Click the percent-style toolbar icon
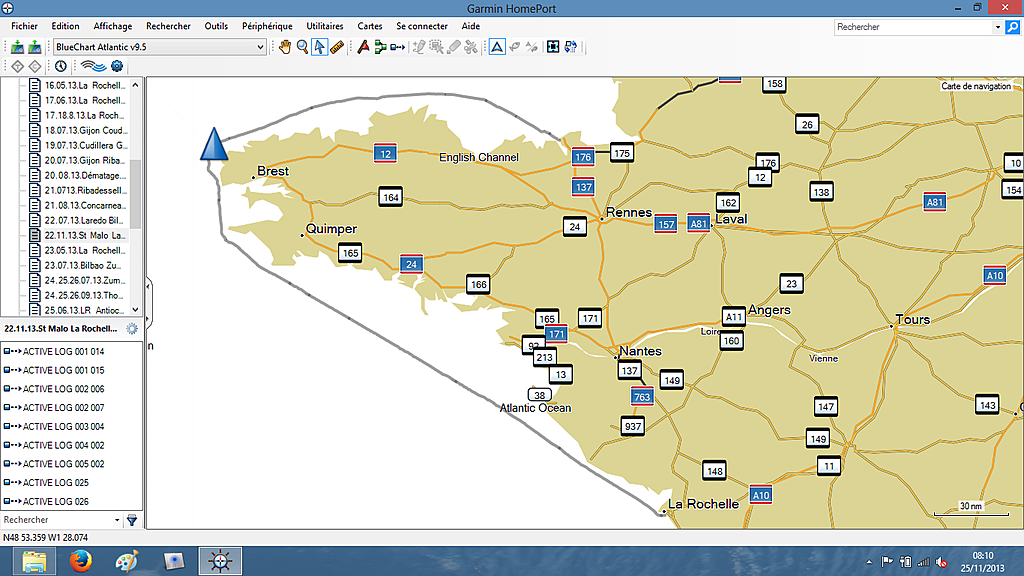 [x=532, y=47]
